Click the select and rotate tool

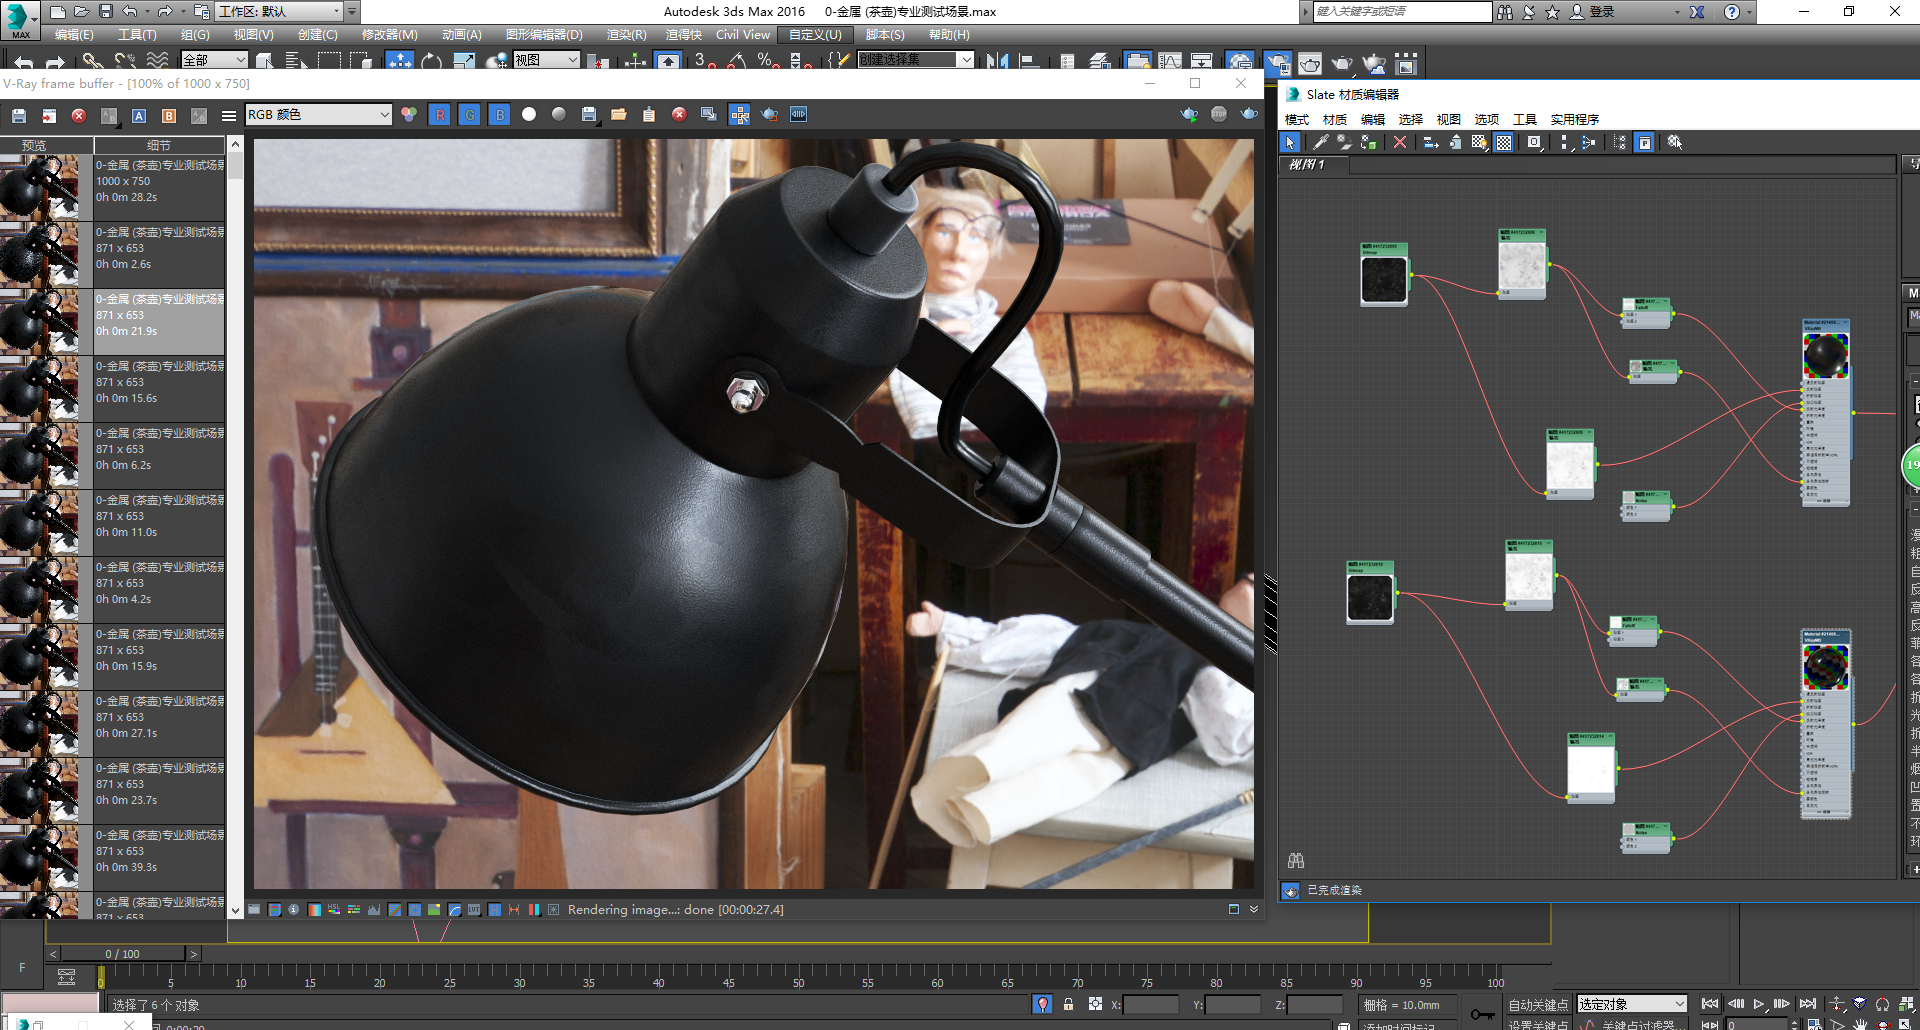(x=432, y=62)
